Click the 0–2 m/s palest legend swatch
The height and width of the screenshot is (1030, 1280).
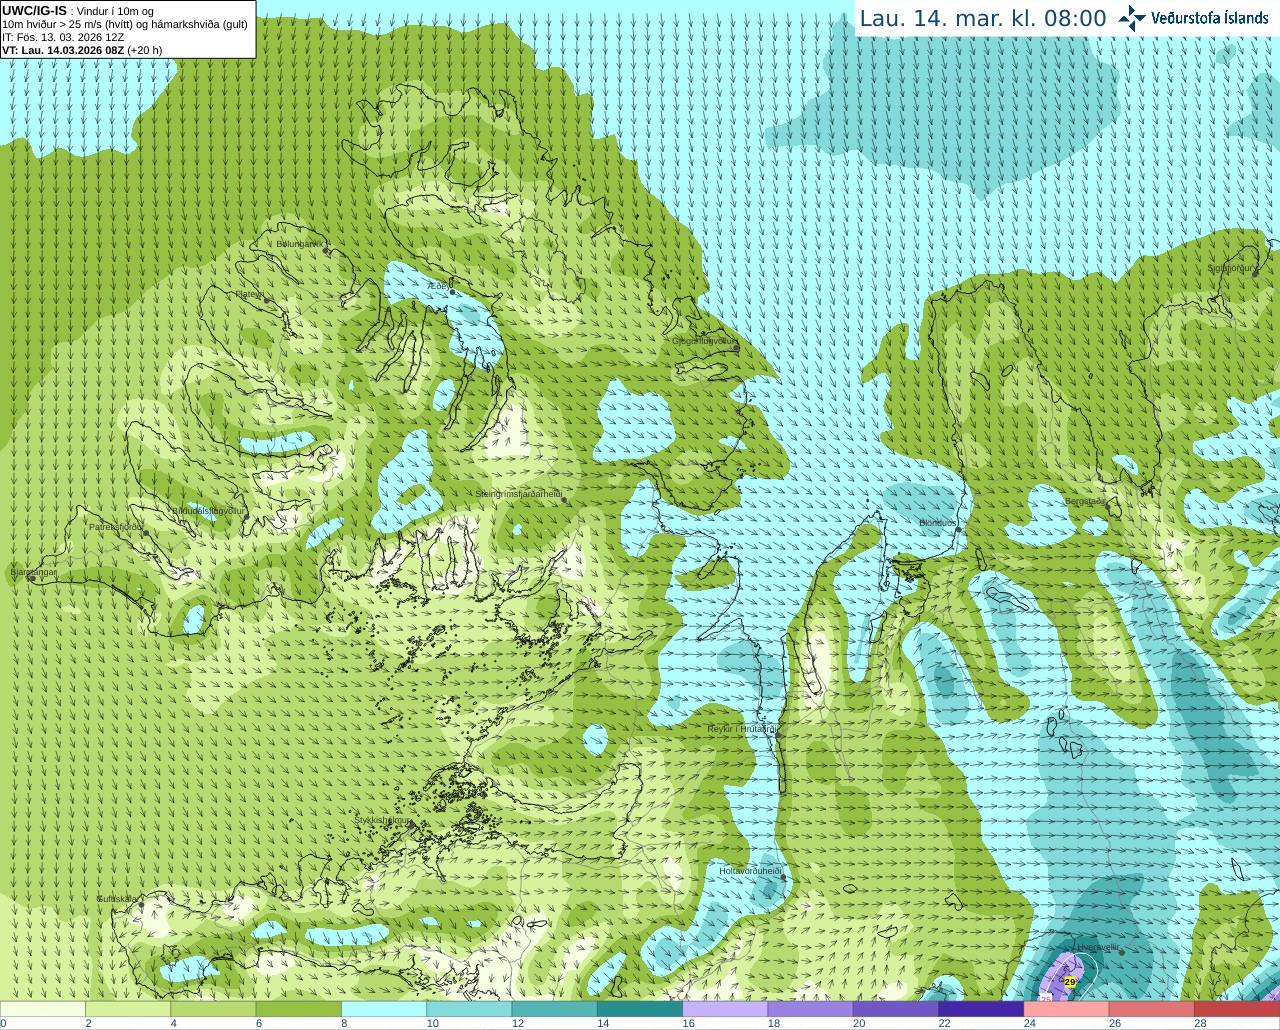click(43, 1009)
